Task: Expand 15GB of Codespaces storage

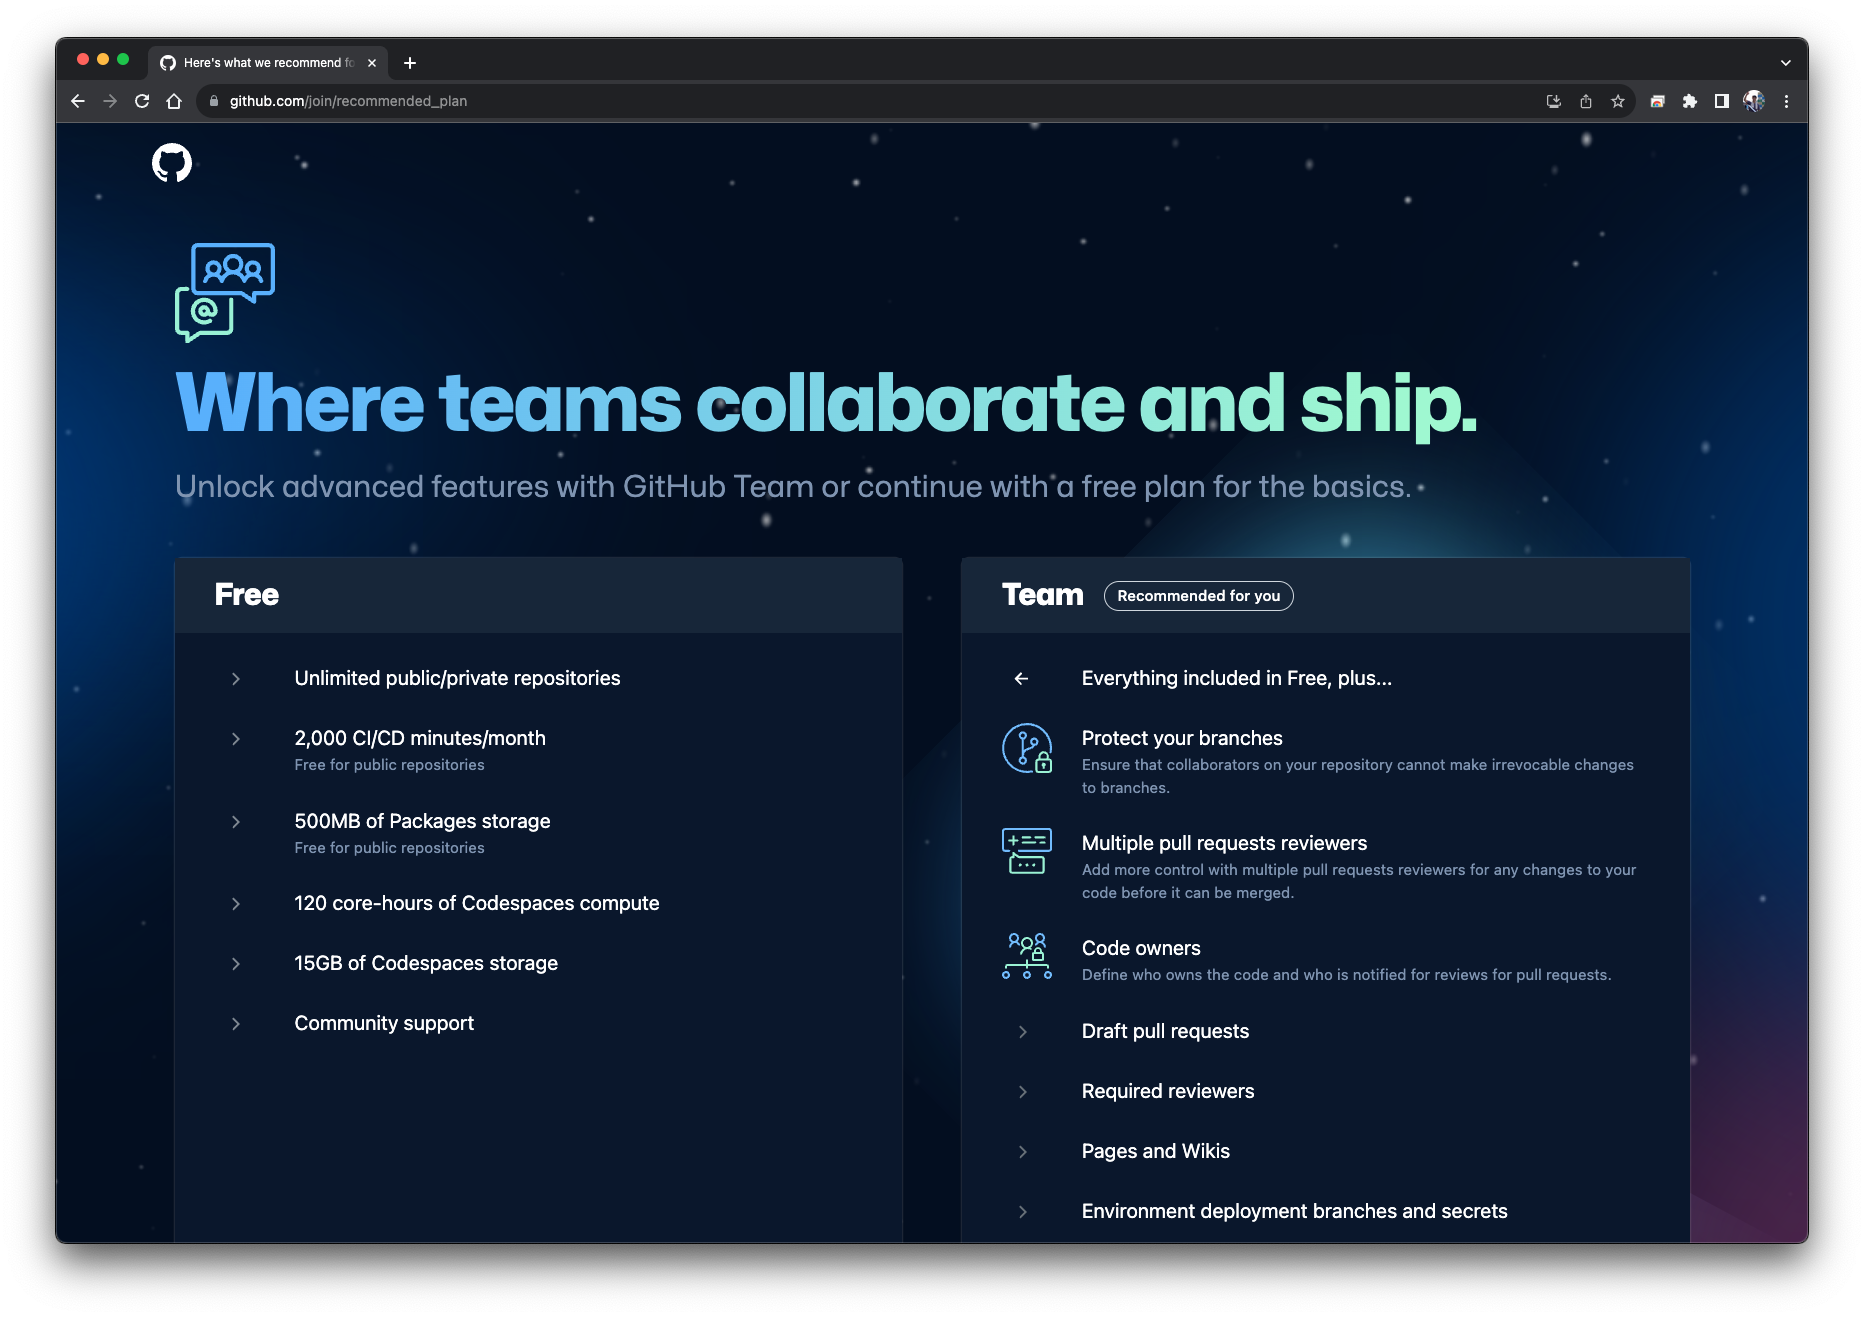Action: 236,964
